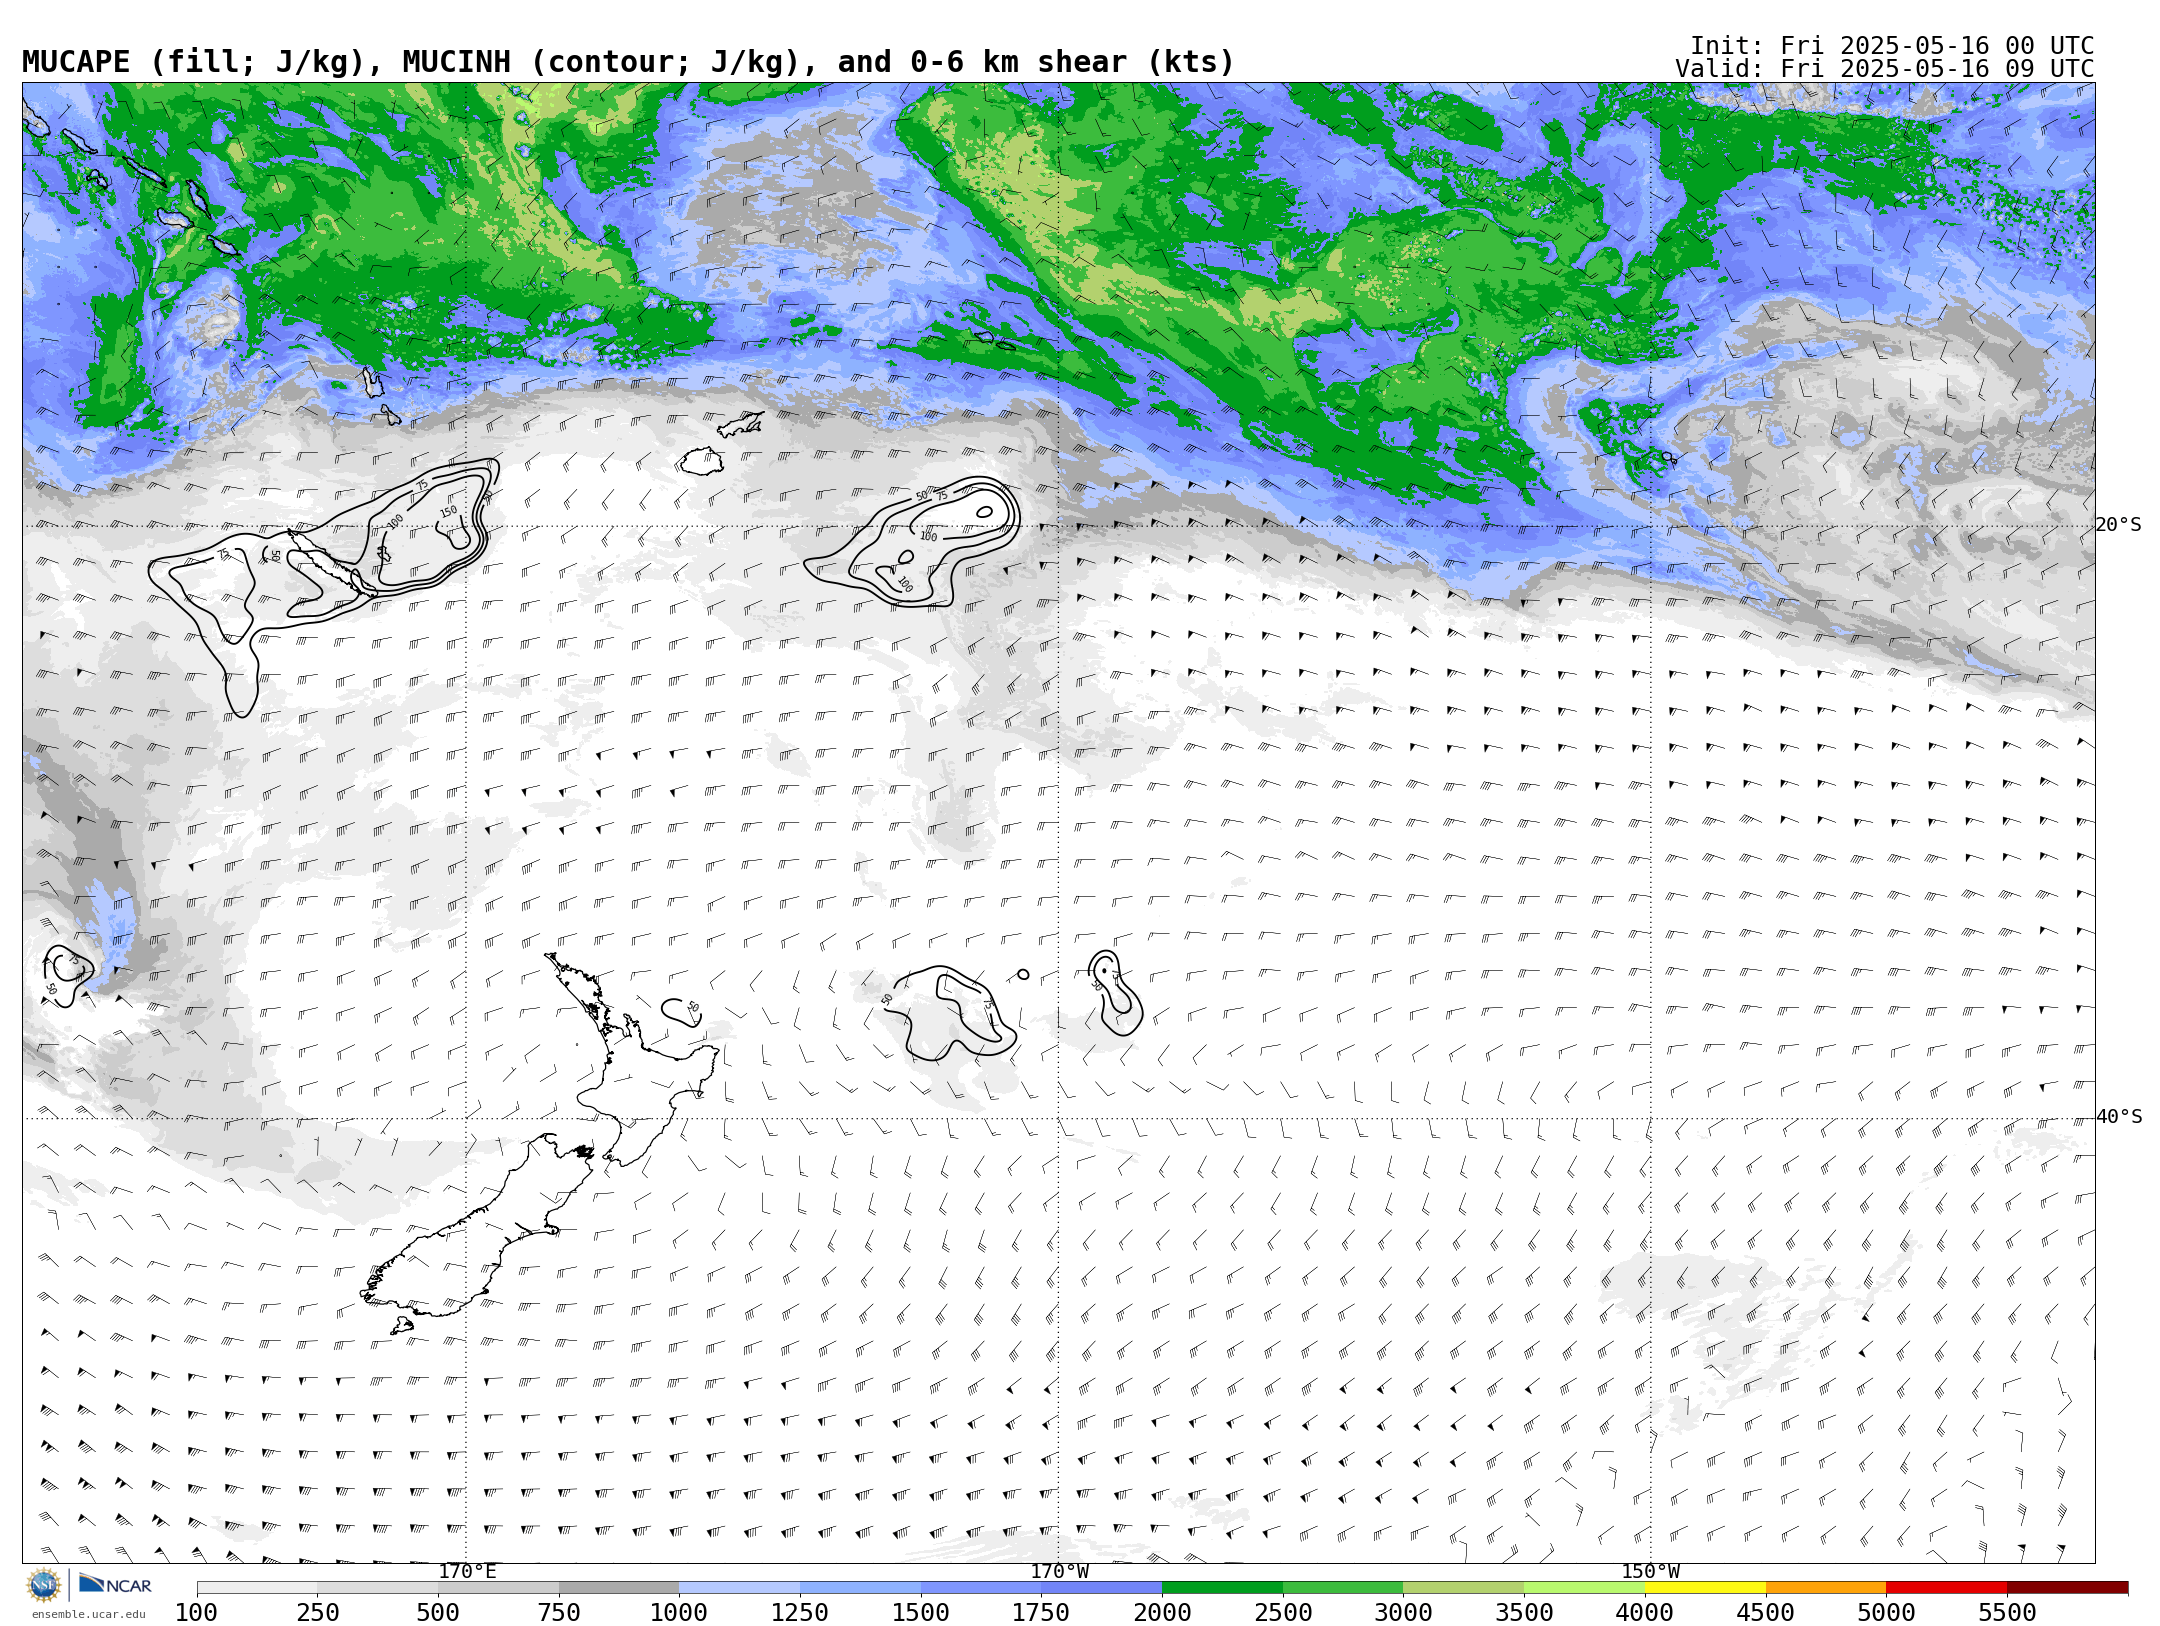The width and height of the screenshot is (2160, 1626).
Task: Click the colorbar swatch between 1000 and 1250
Action: tap(739, 1588)
